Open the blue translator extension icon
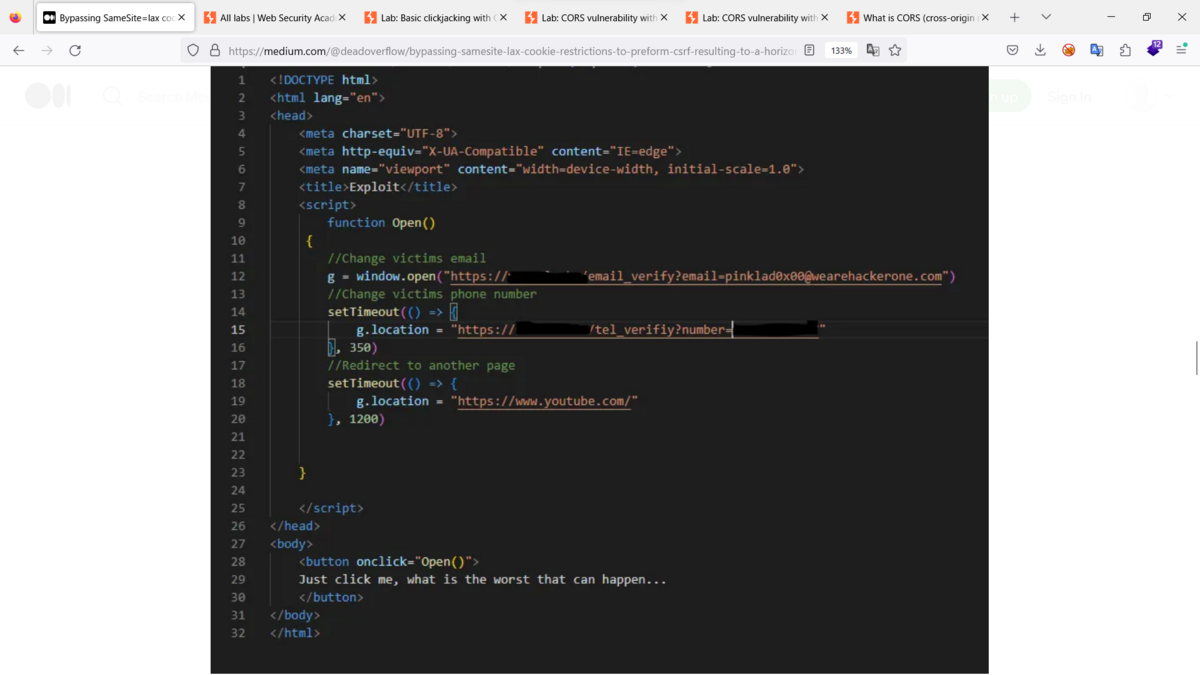Image resolution: width=1200 pixels, height=675 pixels. (1097, 50)
